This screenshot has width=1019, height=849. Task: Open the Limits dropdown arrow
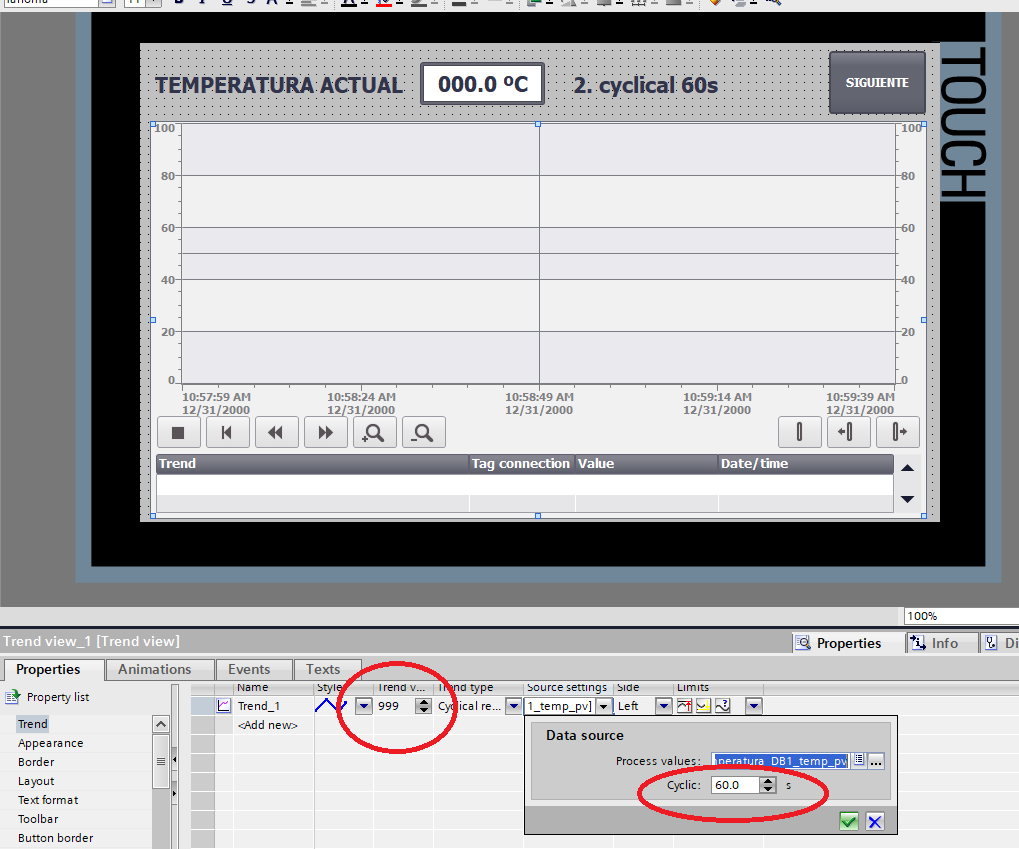[753, 706]
